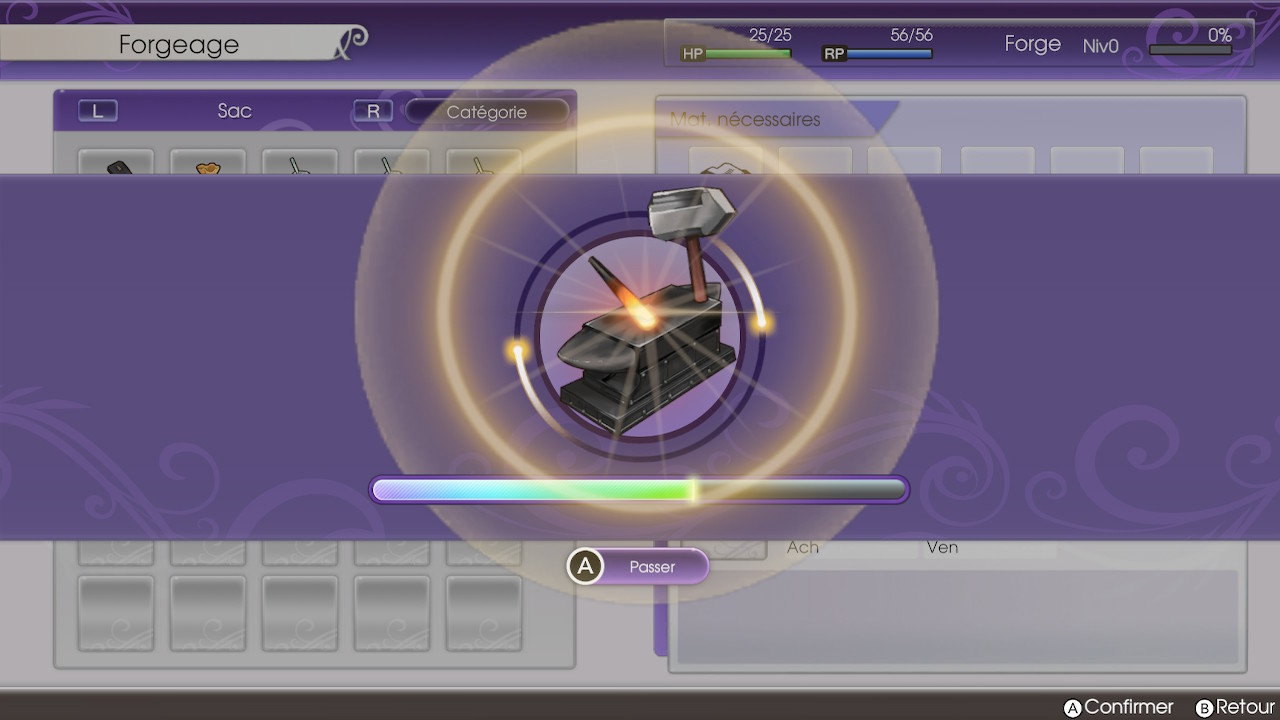This screenshot has height=720, width=1280.
Task: Click the blue RP bar
Action: coord(890,54)
